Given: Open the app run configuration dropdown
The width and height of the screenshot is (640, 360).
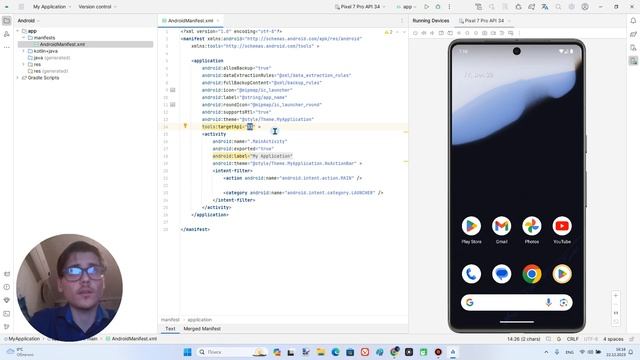Looking at the screenshot, I should point(407,7).
